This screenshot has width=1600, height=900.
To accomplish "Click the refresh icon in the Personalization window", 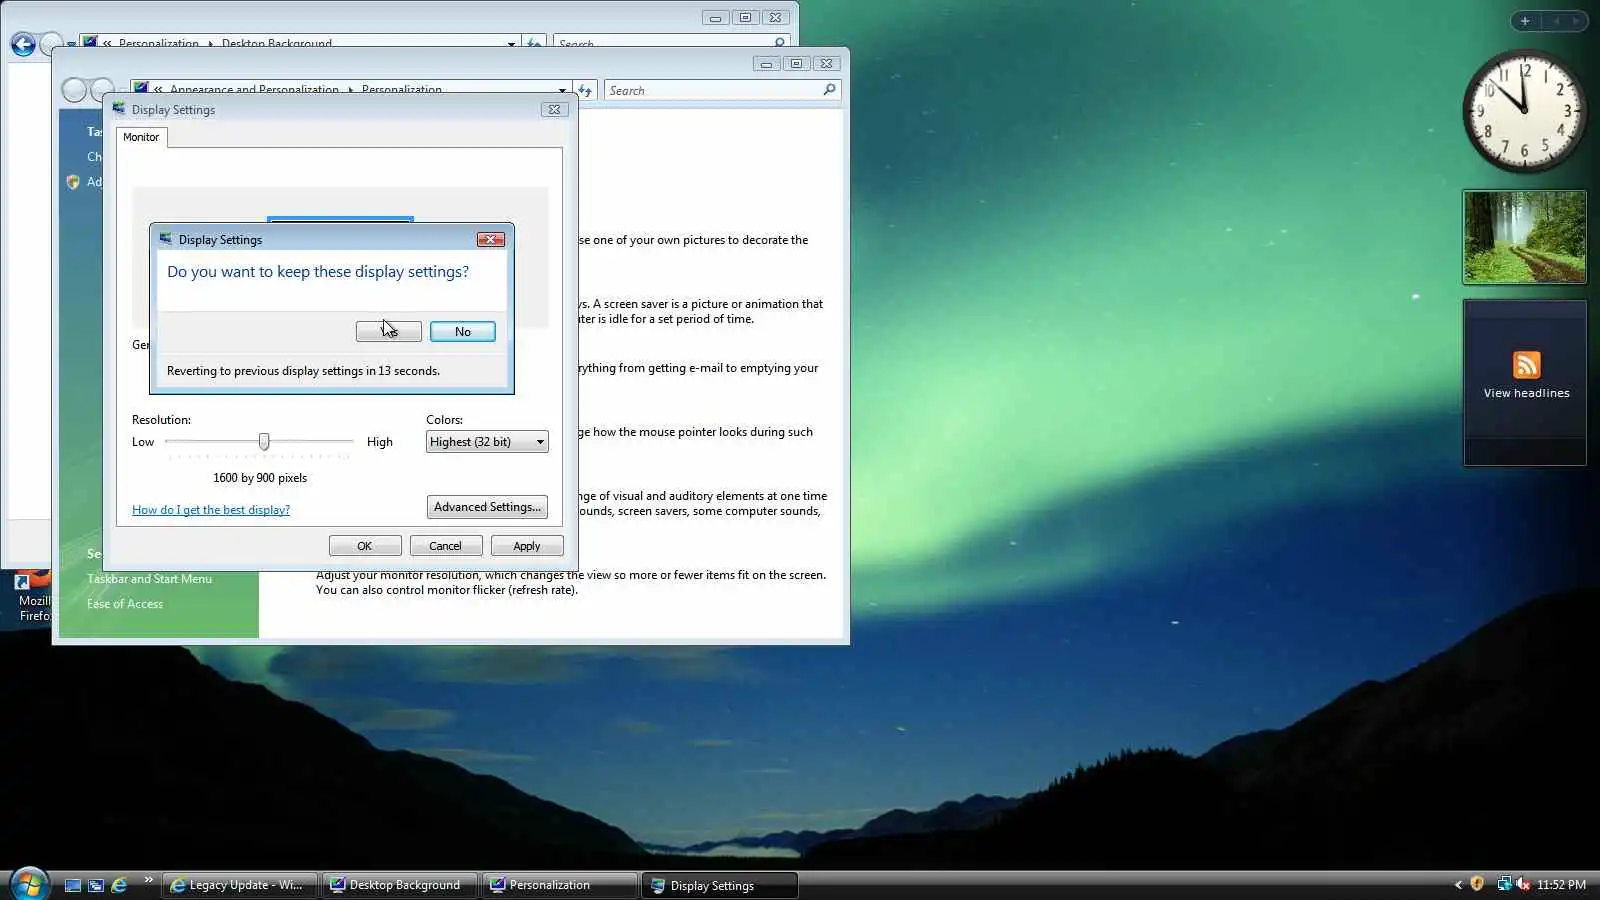I will [x=585, y=91].
